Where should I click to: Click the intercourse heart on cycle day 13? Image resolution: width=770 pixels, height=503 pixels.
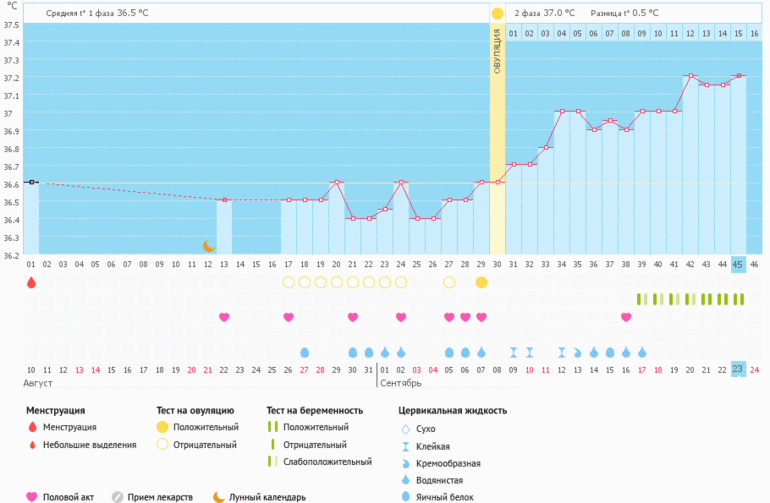click(x=224, y=317)
